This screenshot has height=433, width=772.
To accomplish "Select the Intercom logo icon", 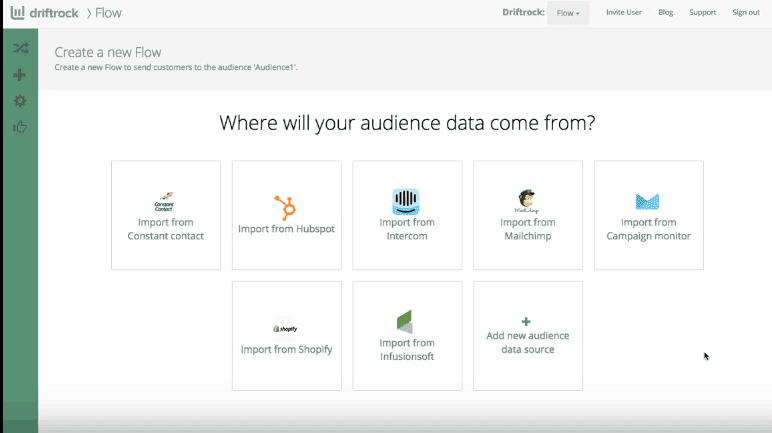I will (406, 201).
